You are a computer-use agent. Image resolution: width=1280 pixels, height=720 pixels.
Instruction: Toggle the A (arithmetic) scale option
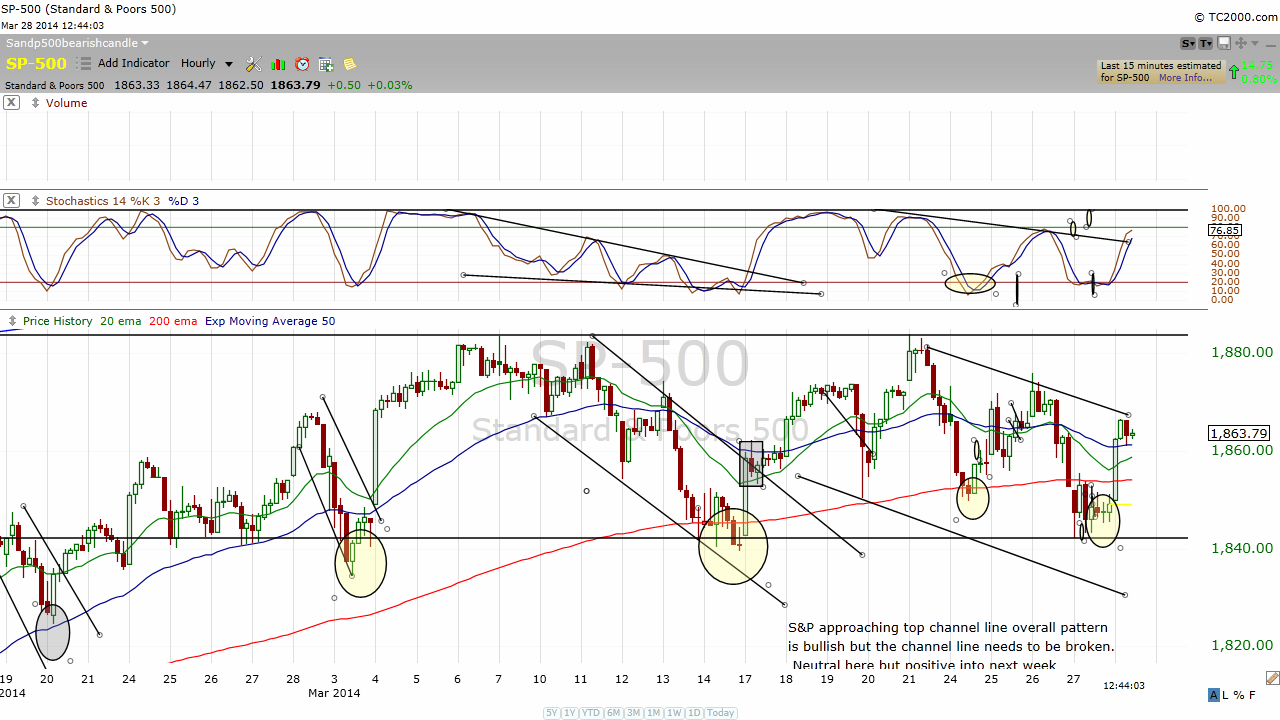coord(1214,695)
